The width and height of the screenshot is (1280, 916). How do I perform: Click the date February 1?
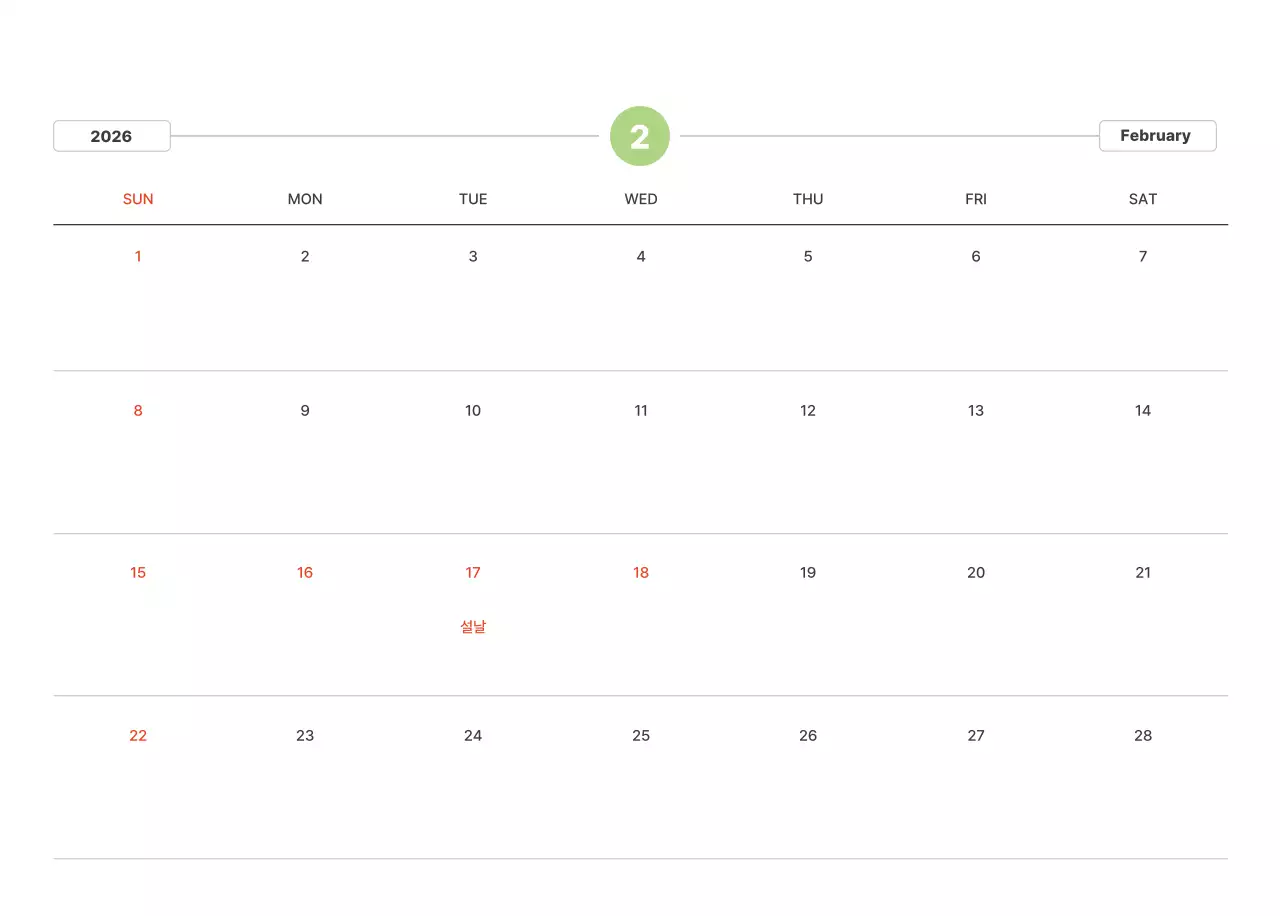(138, 257)
